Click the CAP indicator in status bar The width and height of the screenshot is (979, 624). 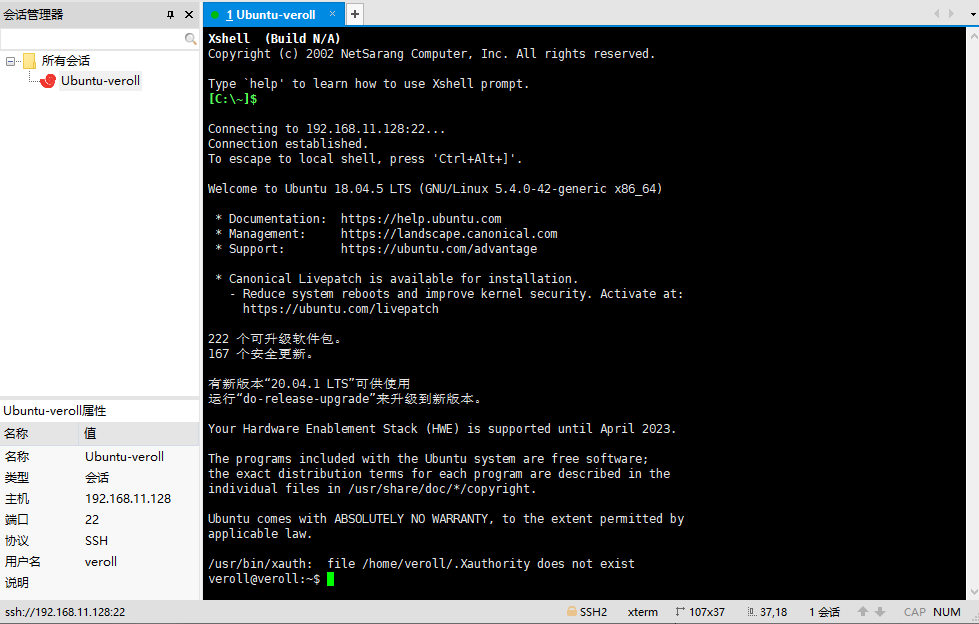915,612
